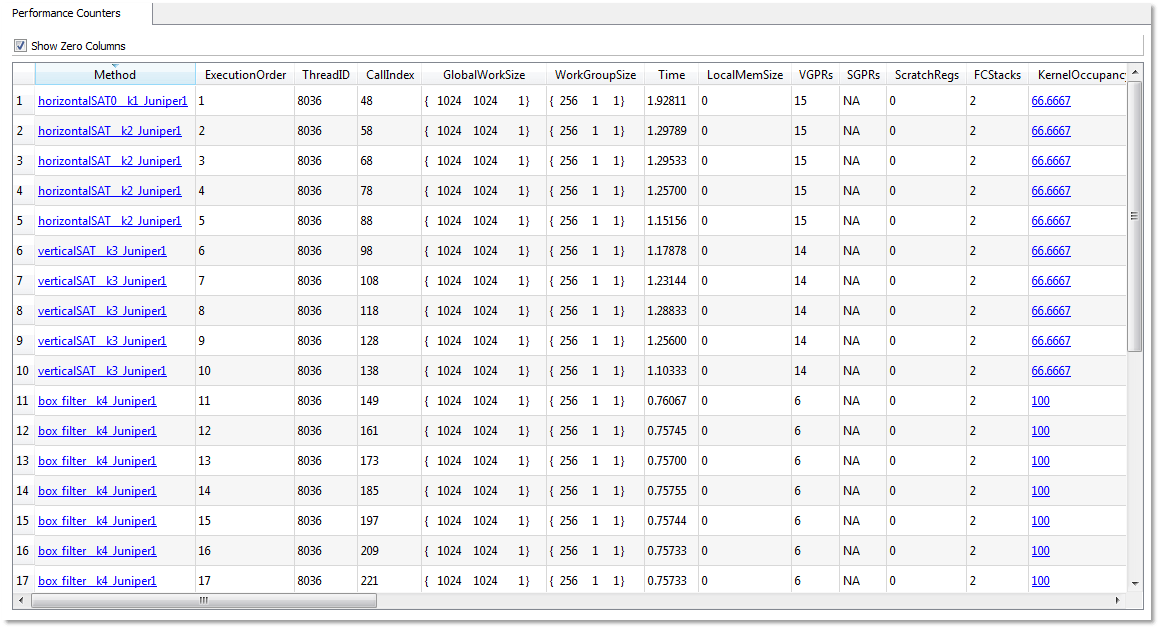Click the FCStacks column header
Viewport: 1160px width, 629px height.
point(997,75)
